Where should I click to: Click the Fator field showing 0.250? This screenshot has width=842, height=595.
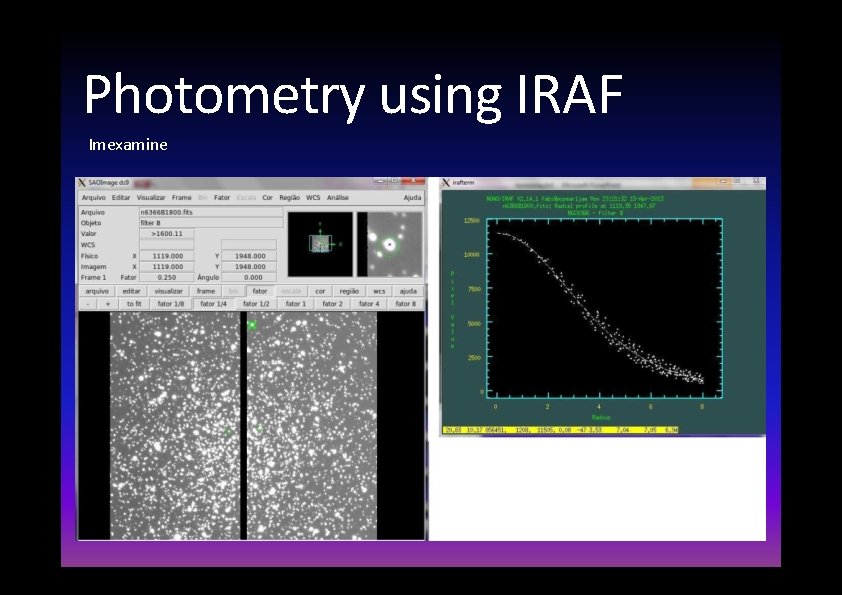tap(167, 278)
